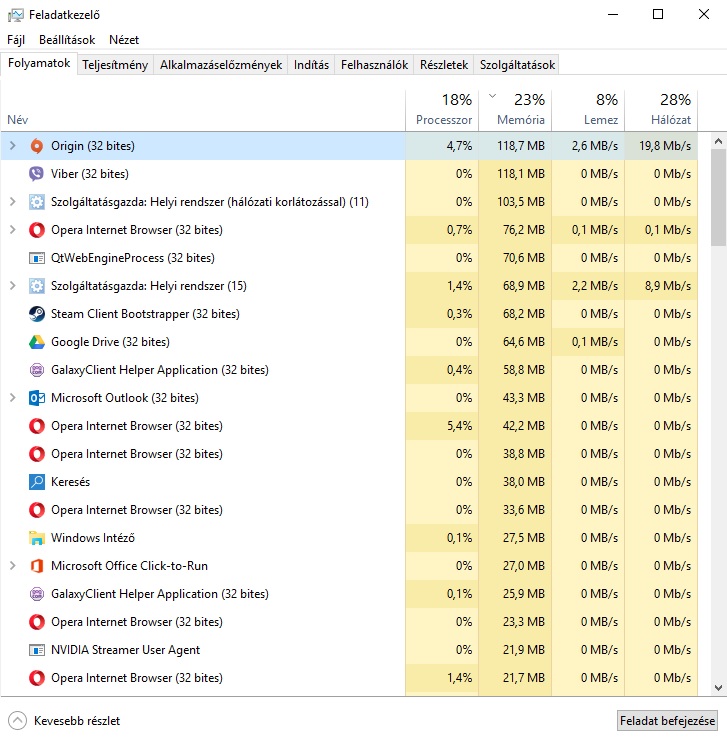This screenshot has width=727, height=745.
Task: Switch to the Teljesítmény tab
Action: (x=116, y=65)
